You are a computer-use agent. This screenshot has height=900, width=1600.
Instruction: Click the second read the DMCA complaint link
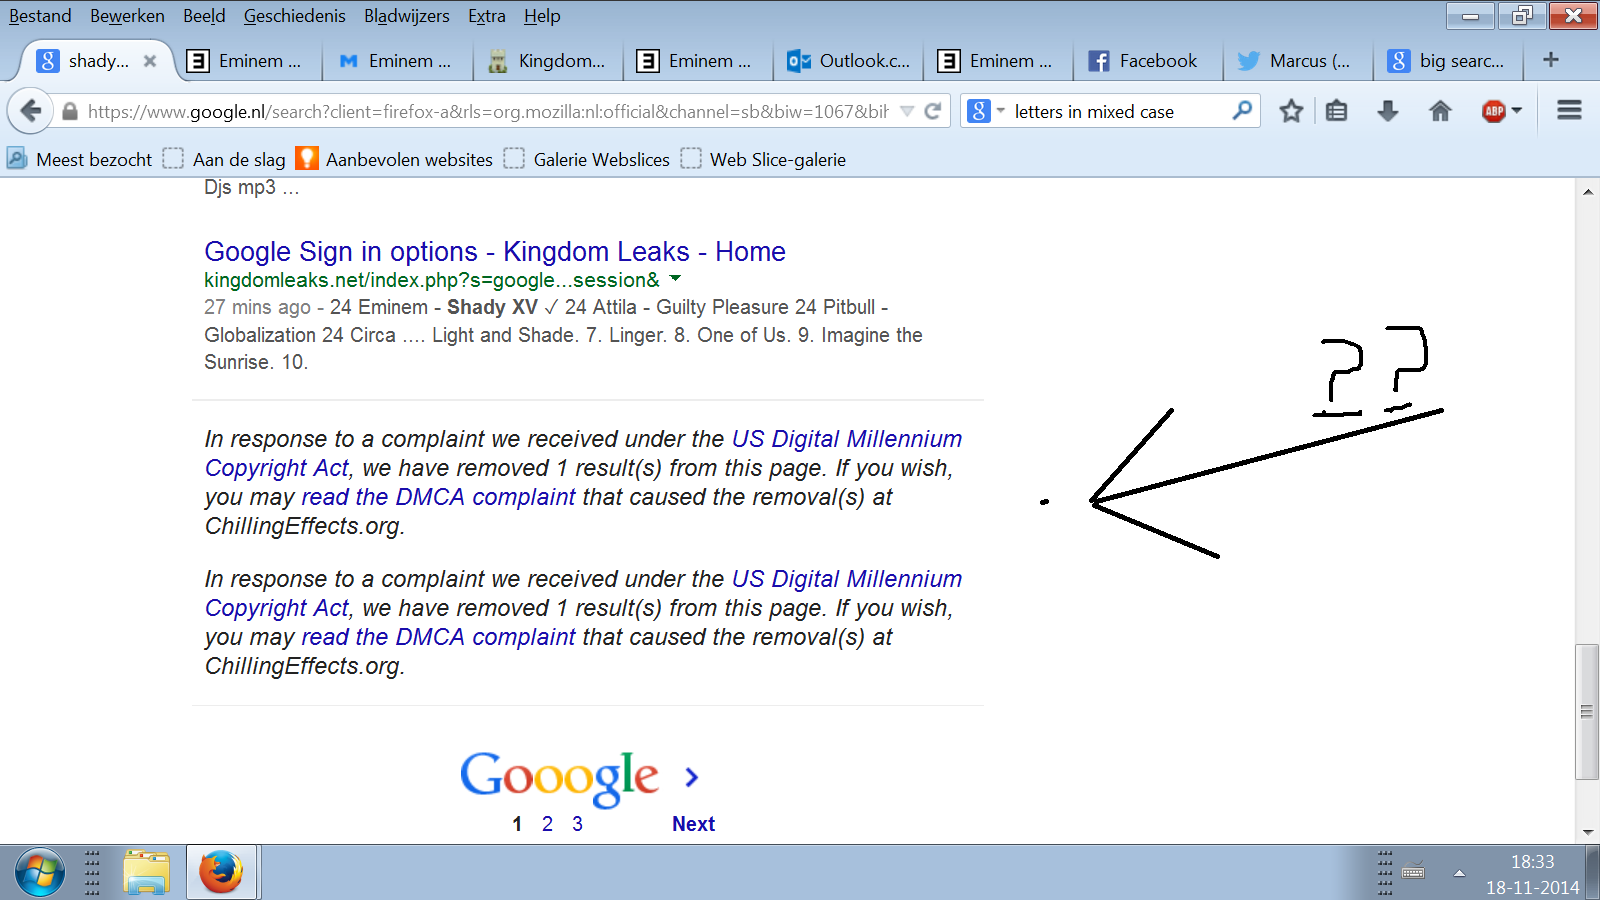(438, 637)
